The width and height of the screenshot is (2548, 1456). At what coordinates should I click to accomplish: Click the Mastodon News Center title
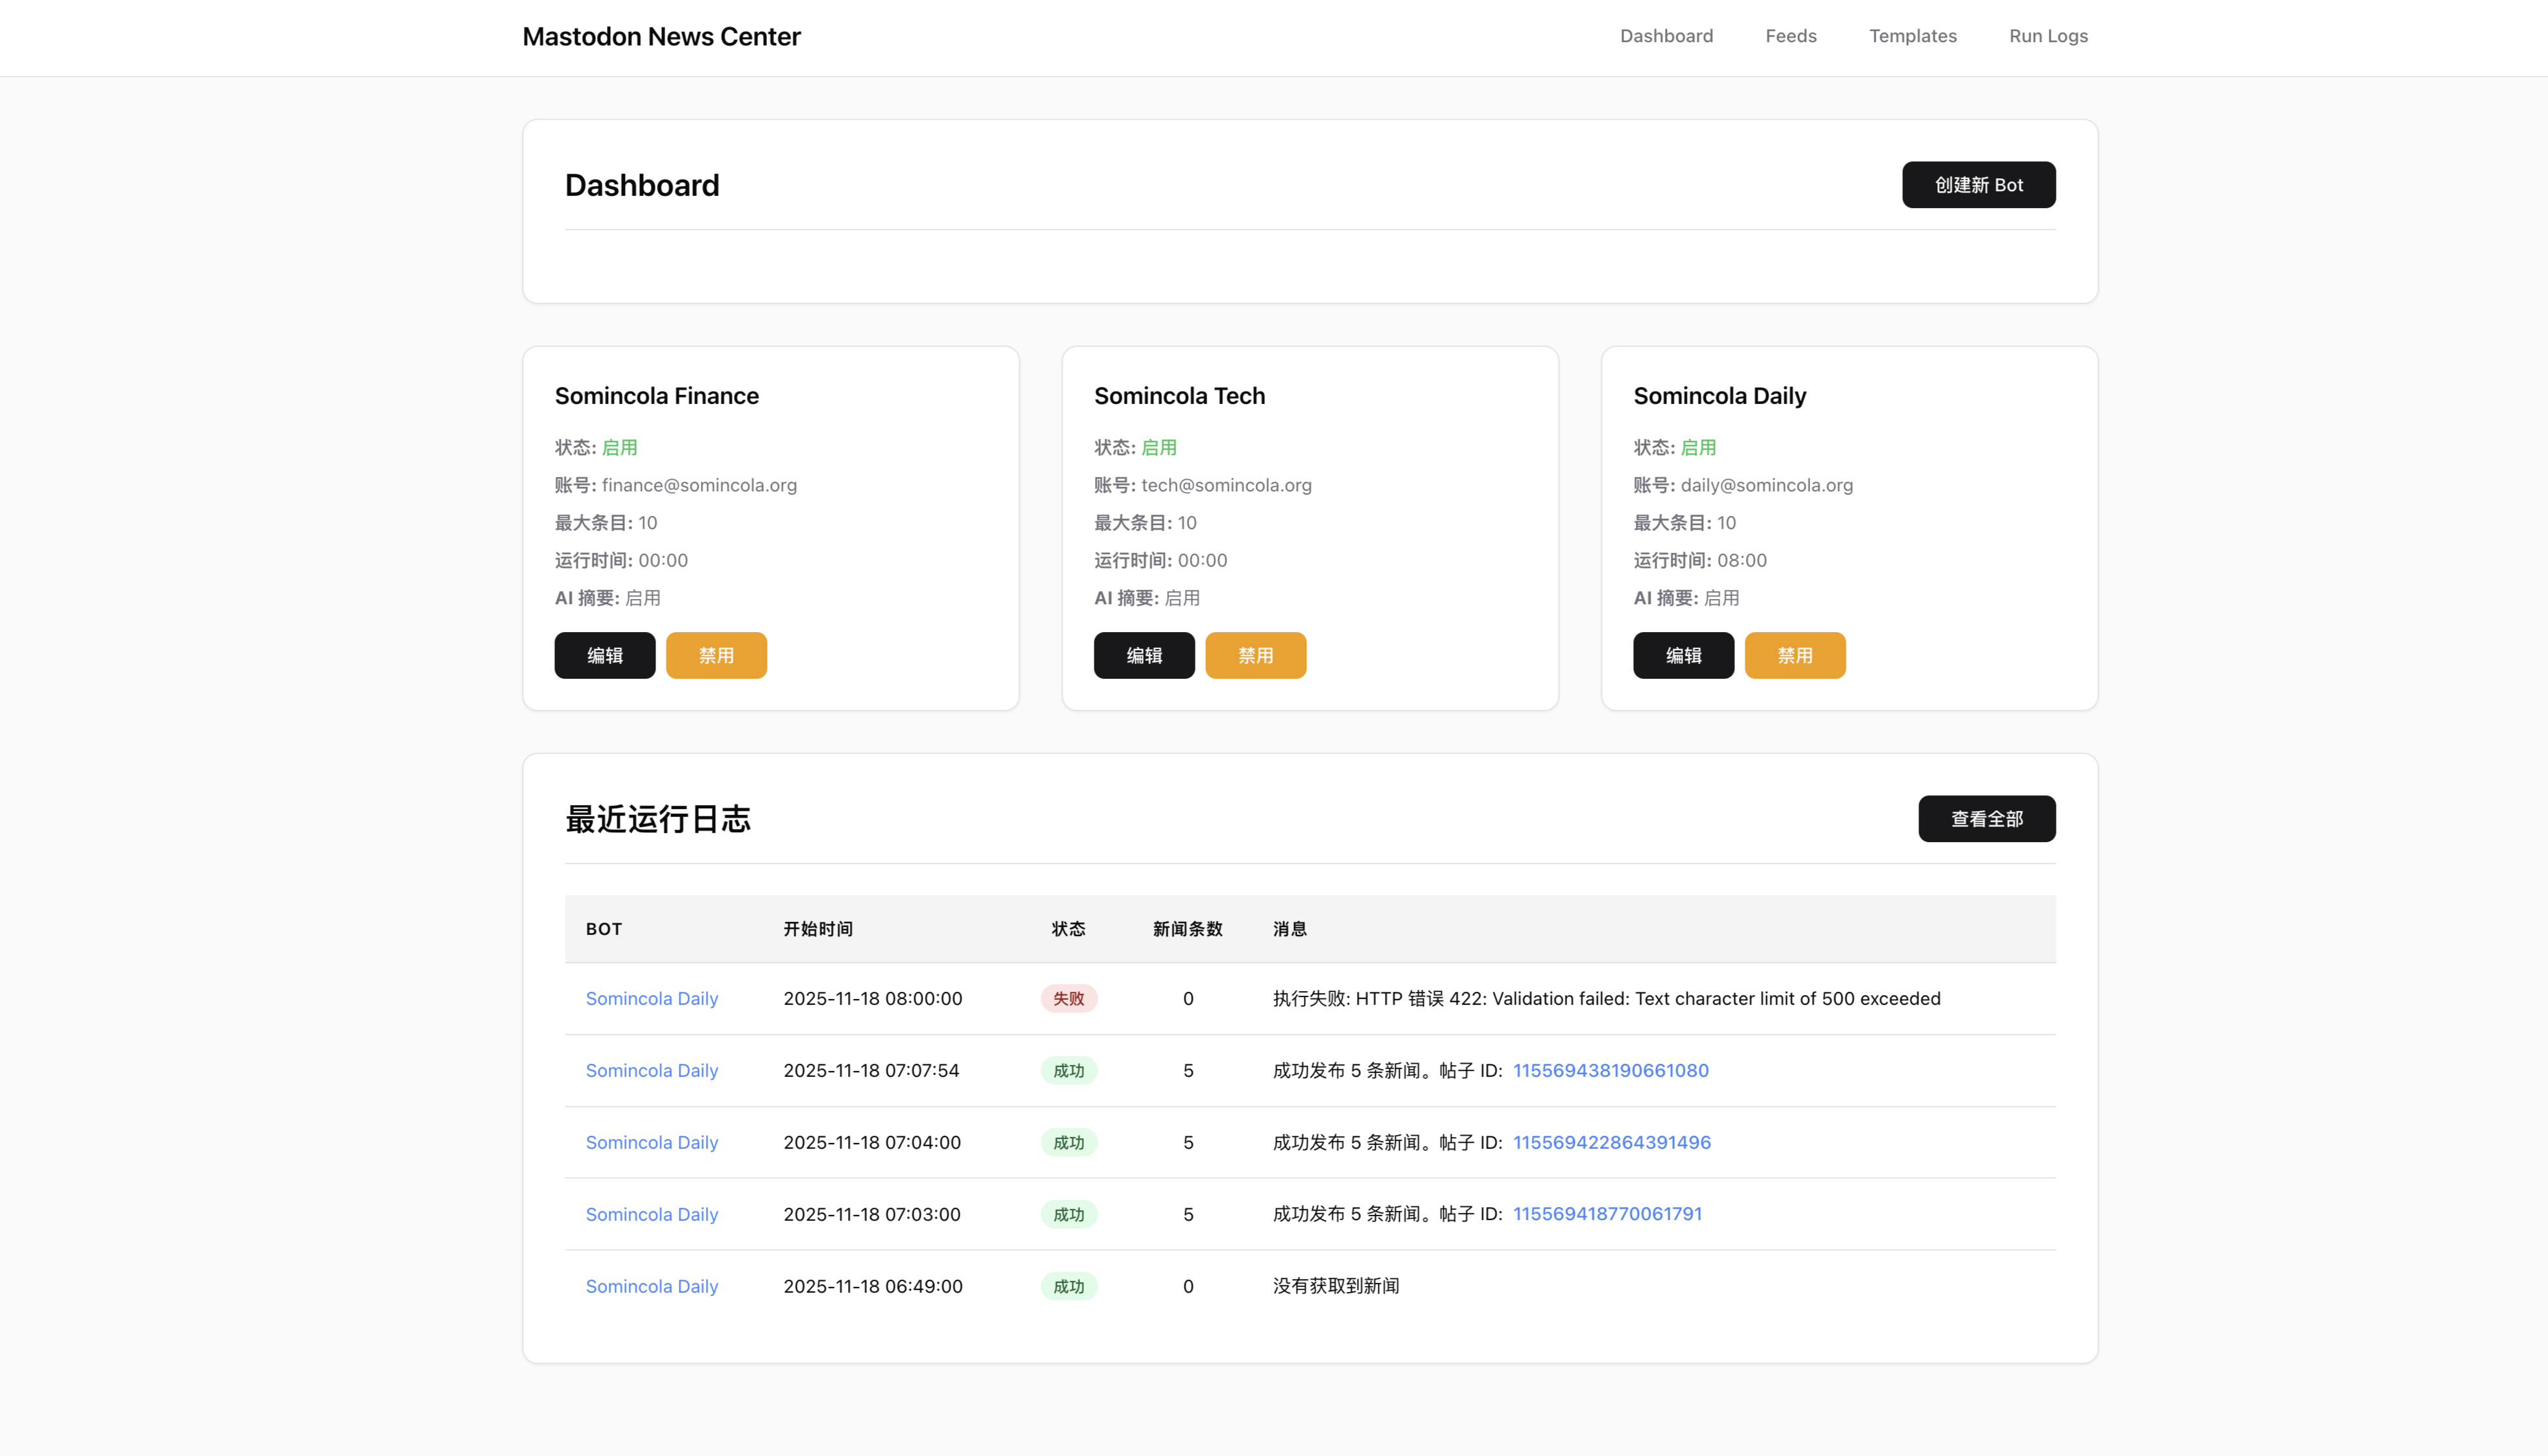pyautogui.click(x=661, y=36)
